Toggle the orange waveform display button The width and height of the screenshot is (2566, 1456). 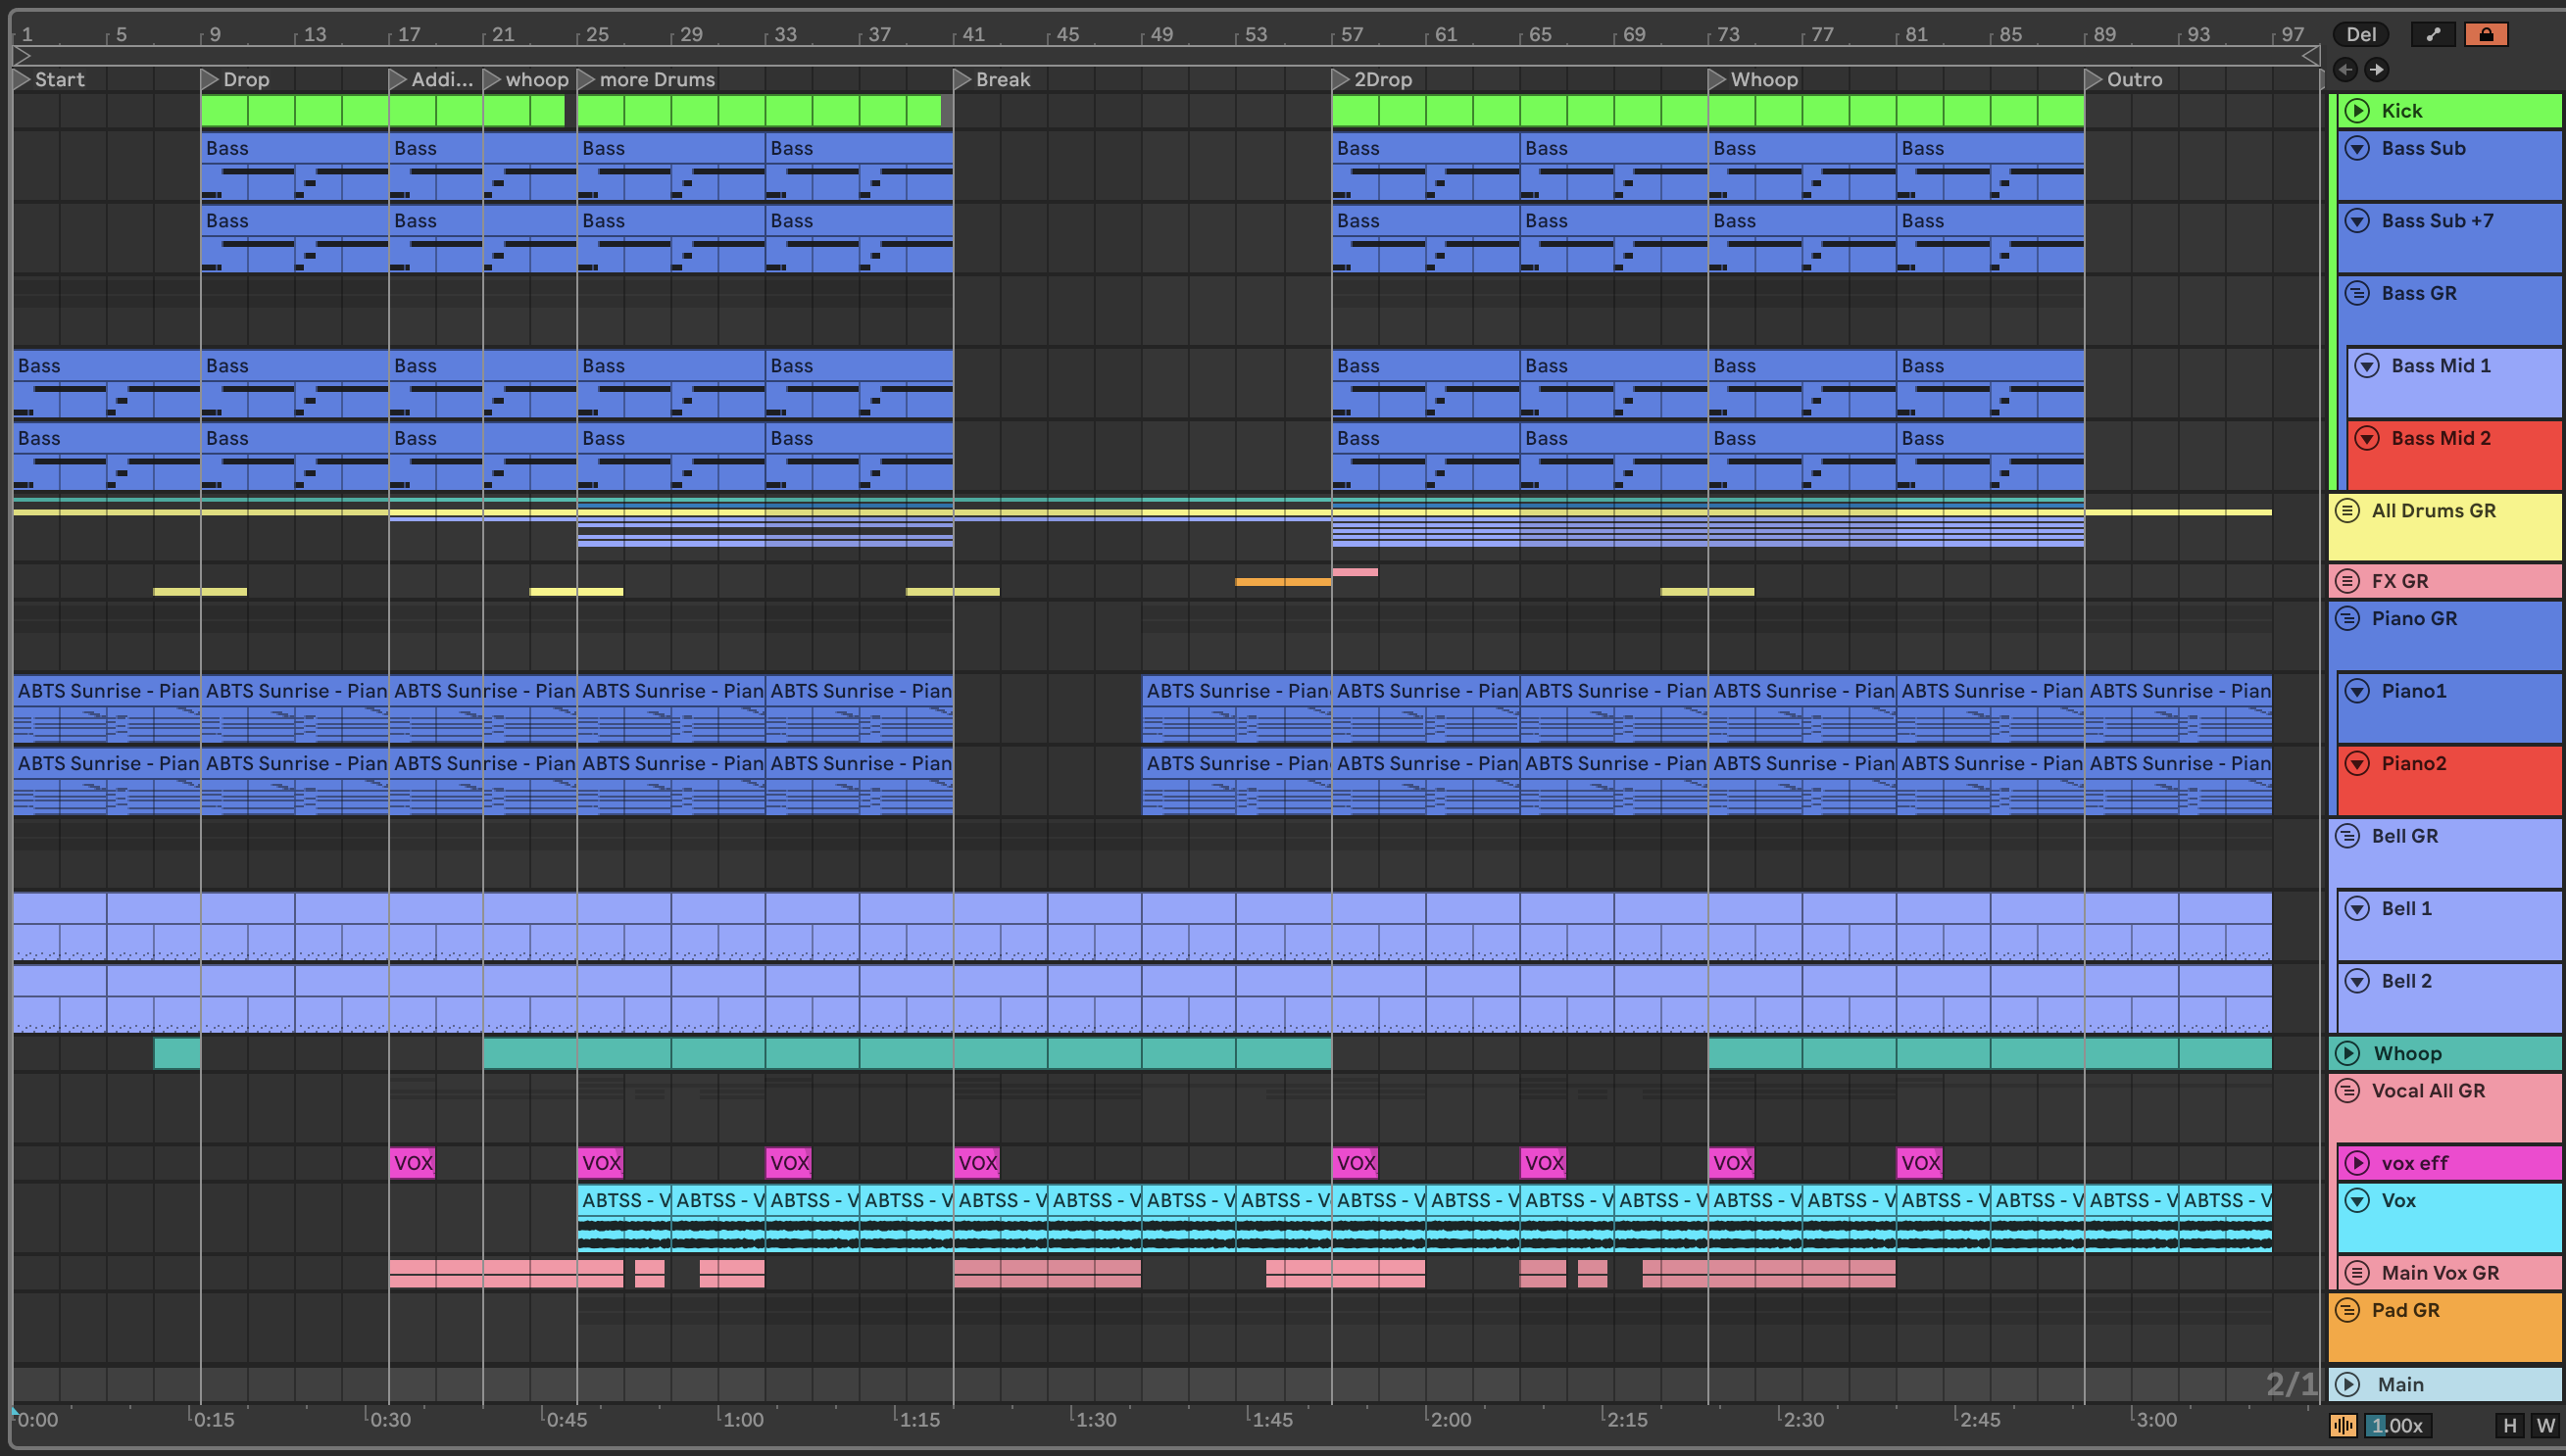[2342, 1426]
